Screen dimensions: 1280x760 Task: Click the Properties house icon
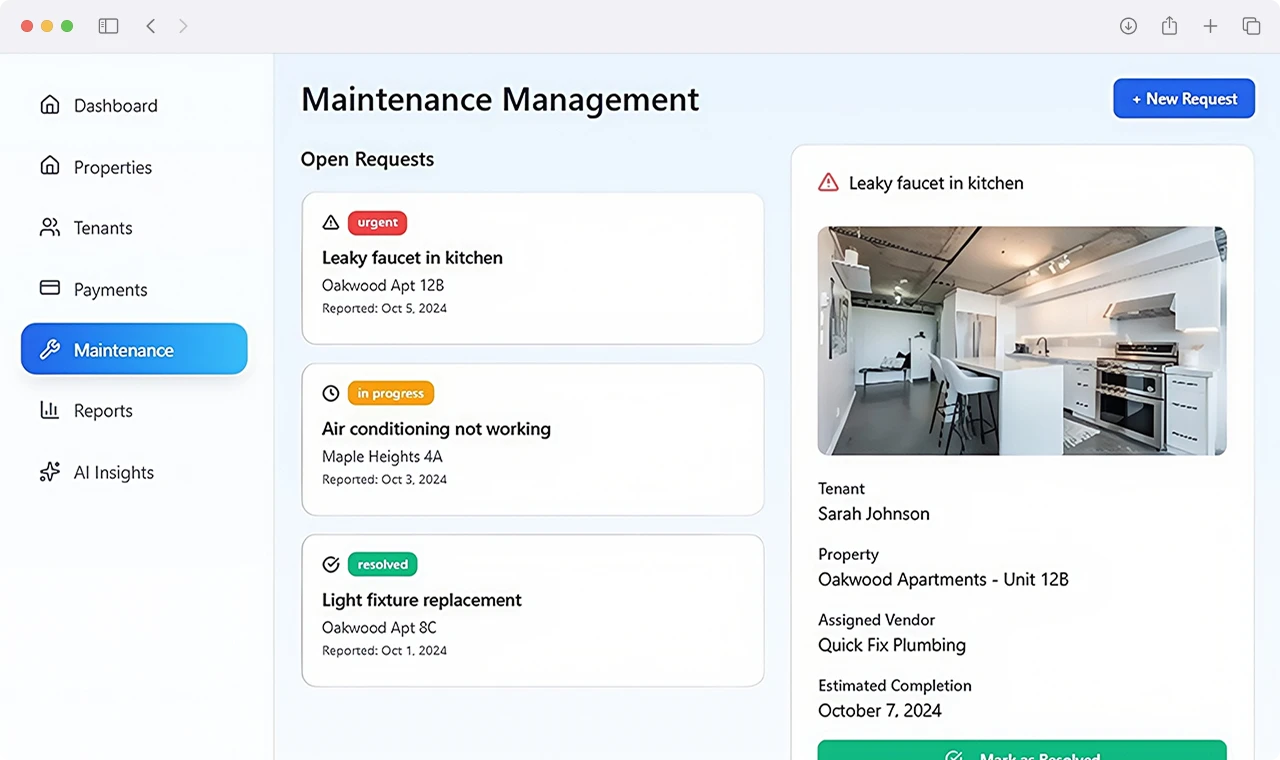50,166
